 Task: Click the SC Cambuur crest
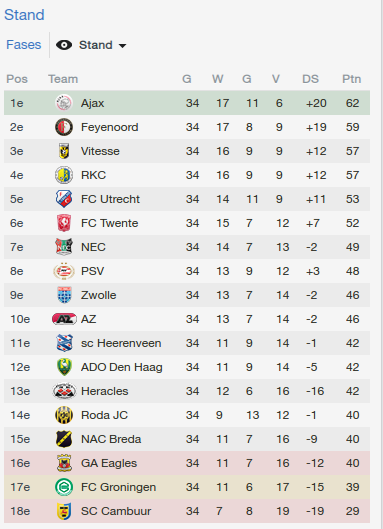(x=64, y=511)
